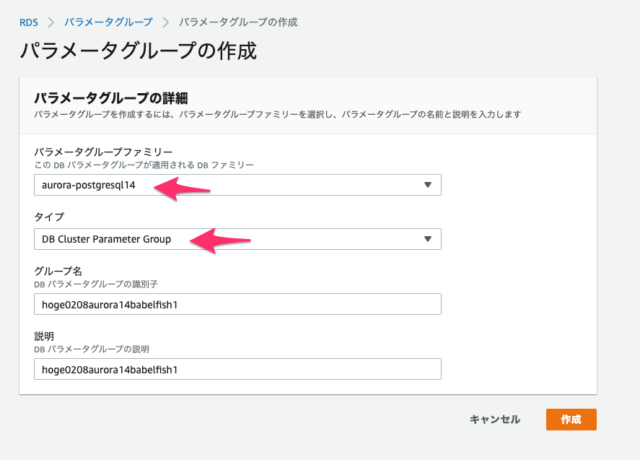Focus the グループ名 text field
This screenshot has width=640, height=460.
pyautogui.click(x=238, y=304)
